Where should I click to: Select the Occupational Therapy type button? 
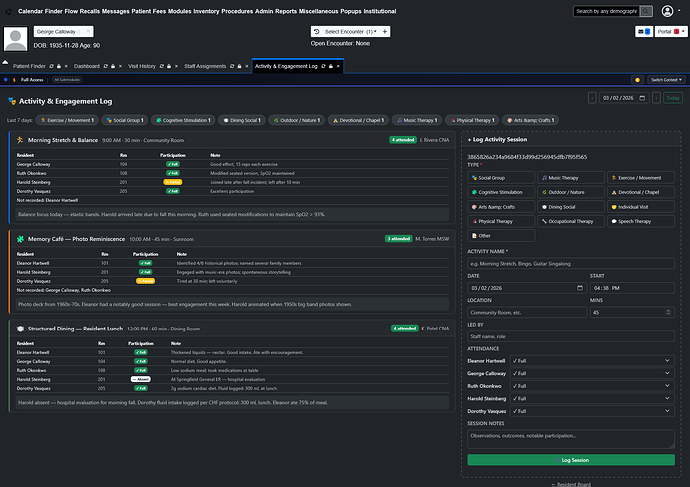(571, 221)
